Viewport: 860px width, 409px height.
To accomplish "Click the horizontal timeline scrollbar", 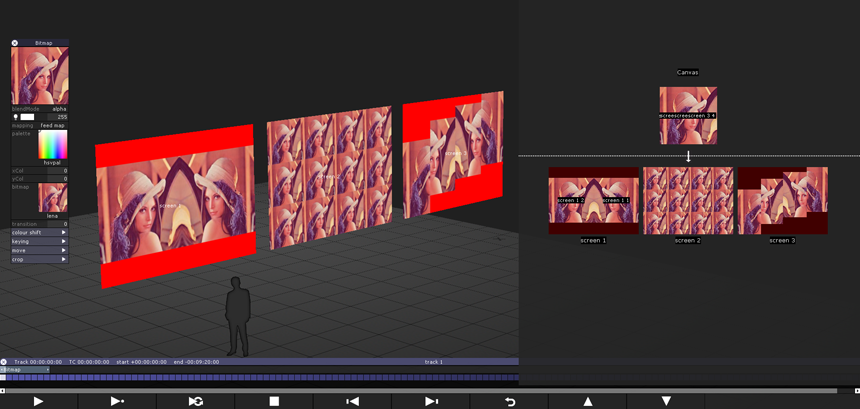I will tap(421, 391).
